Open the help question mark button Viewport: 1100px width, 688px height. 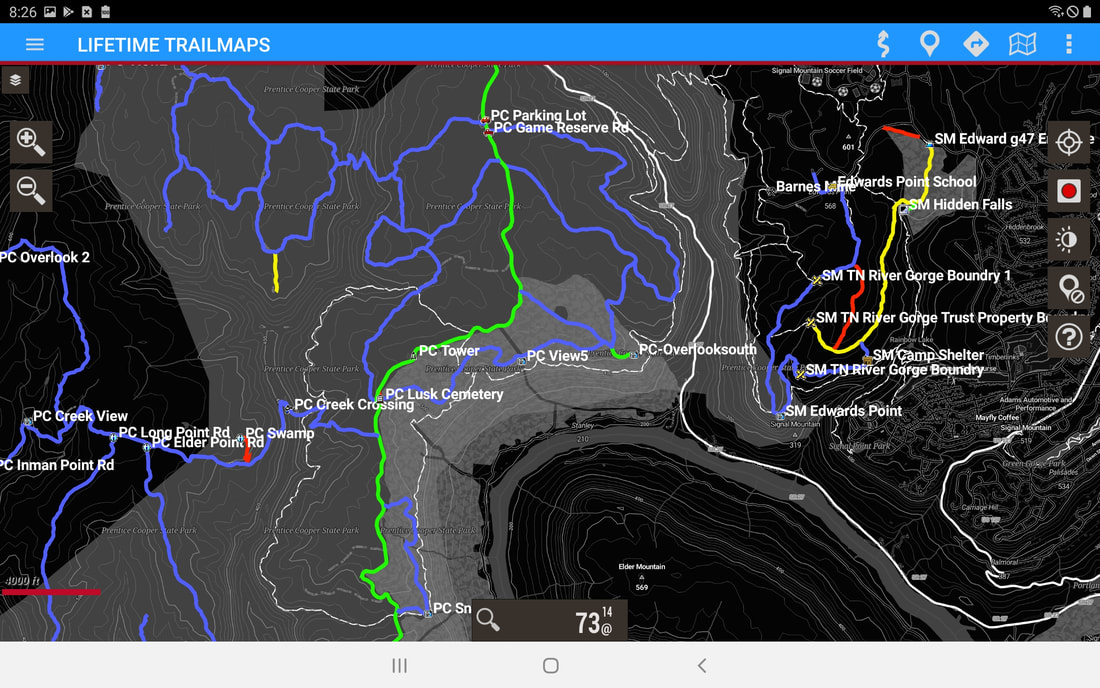[x=1068, y=337]
